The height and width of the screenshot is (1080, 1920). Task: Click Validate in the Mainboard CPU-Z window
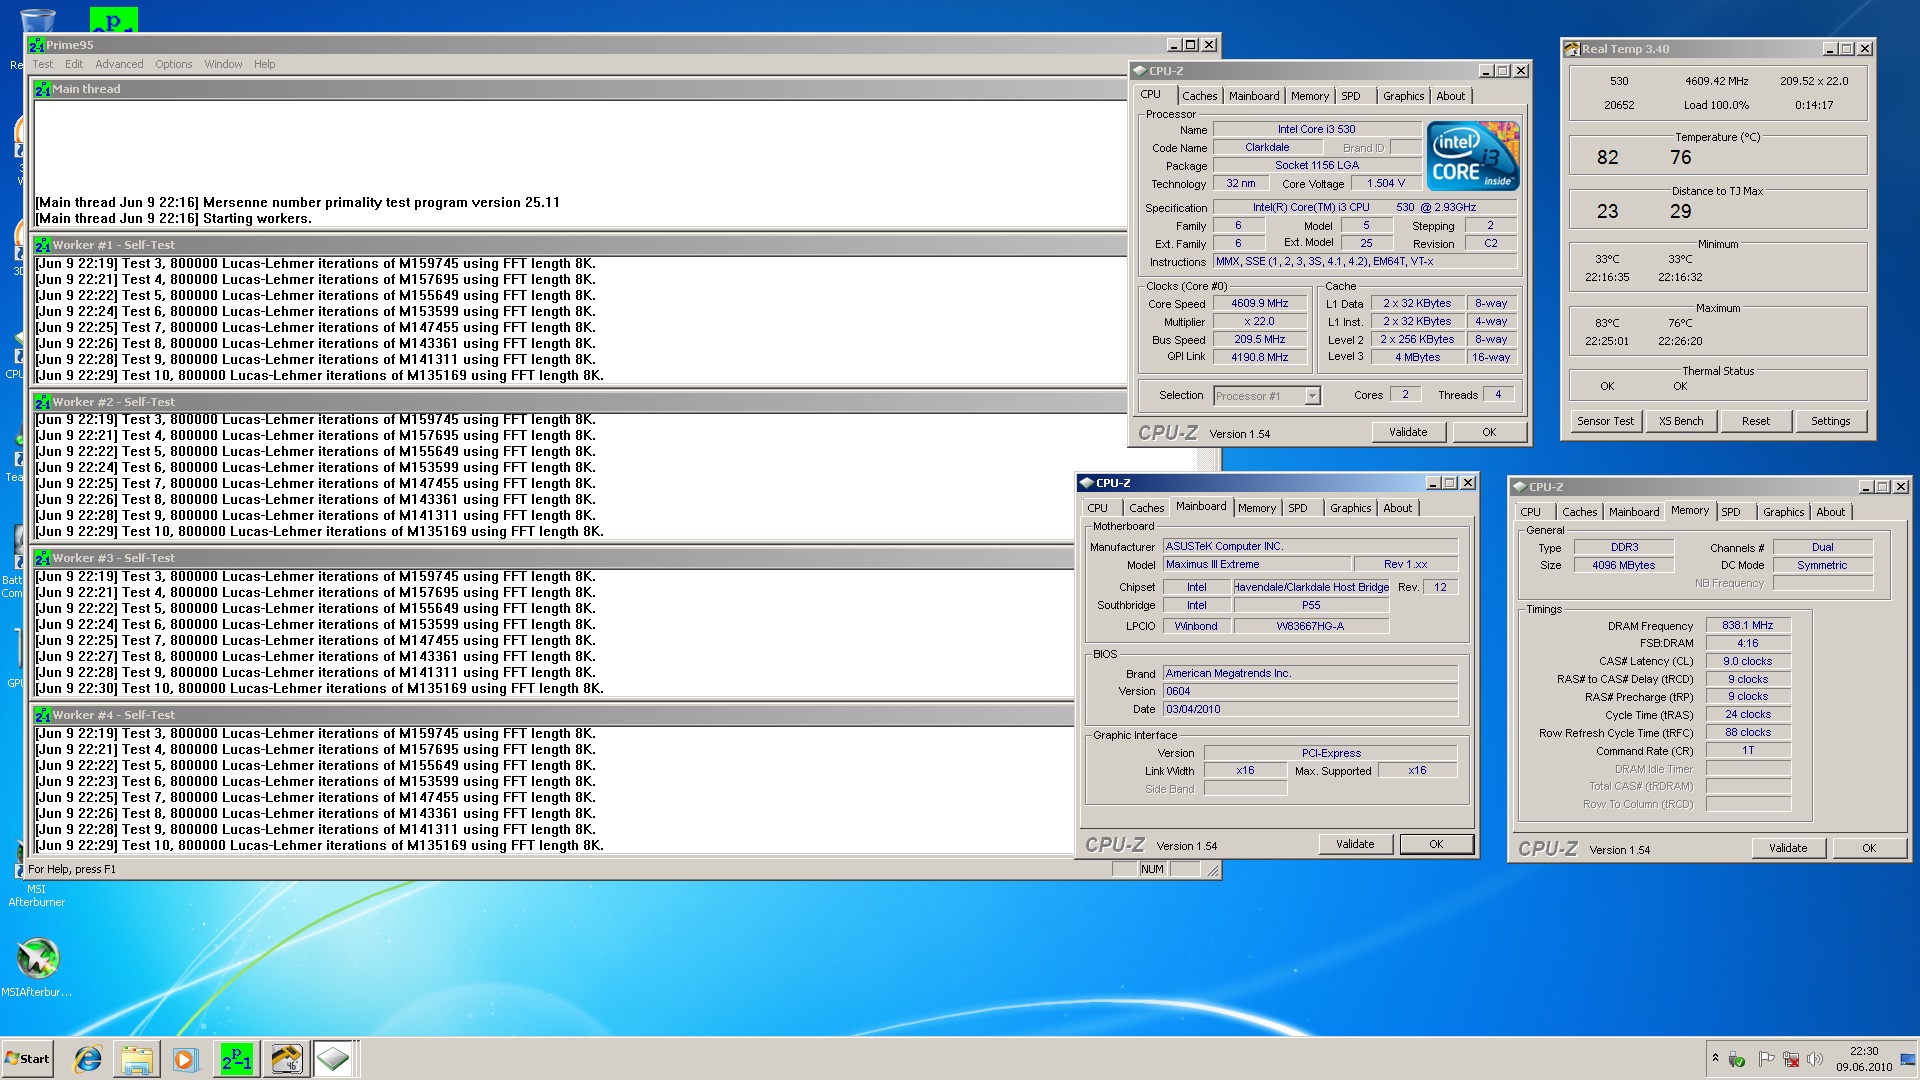pos(1354,844)
